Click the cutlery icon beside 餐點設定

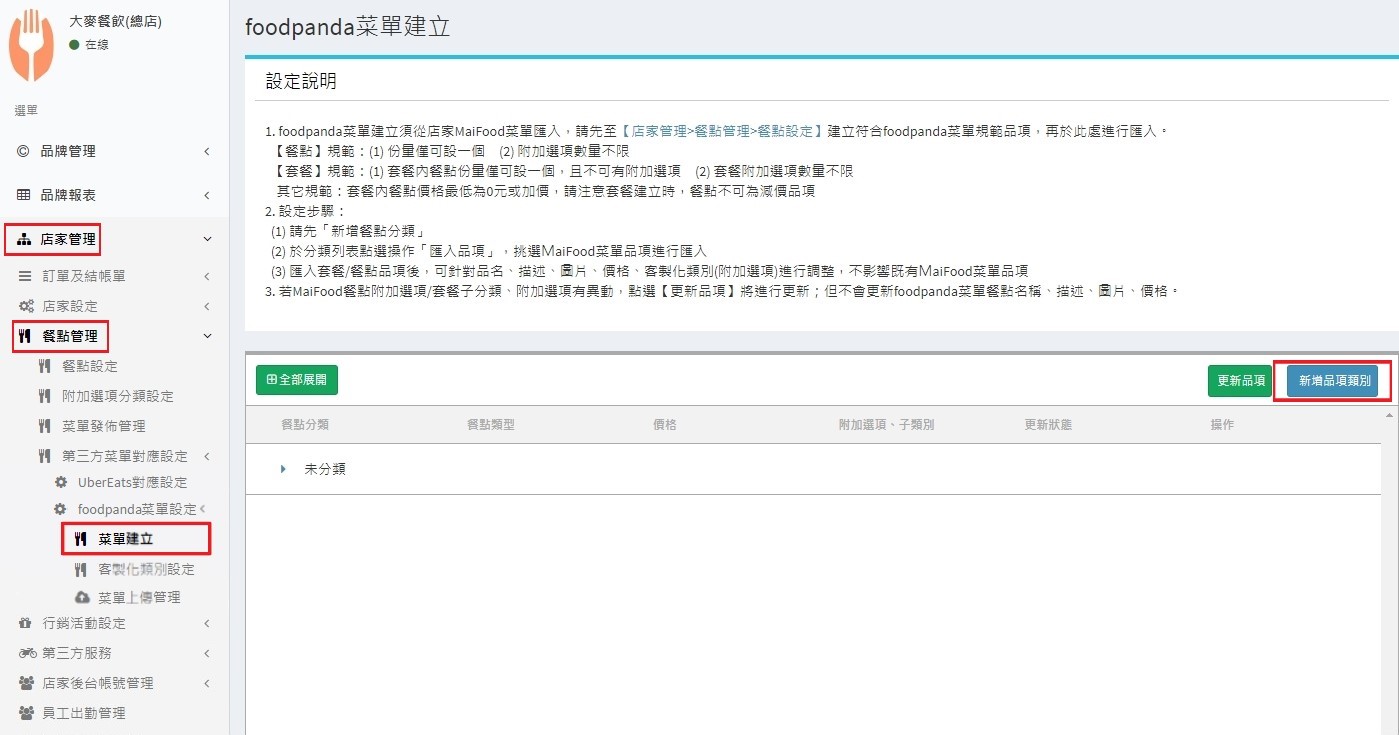(44, 366)
